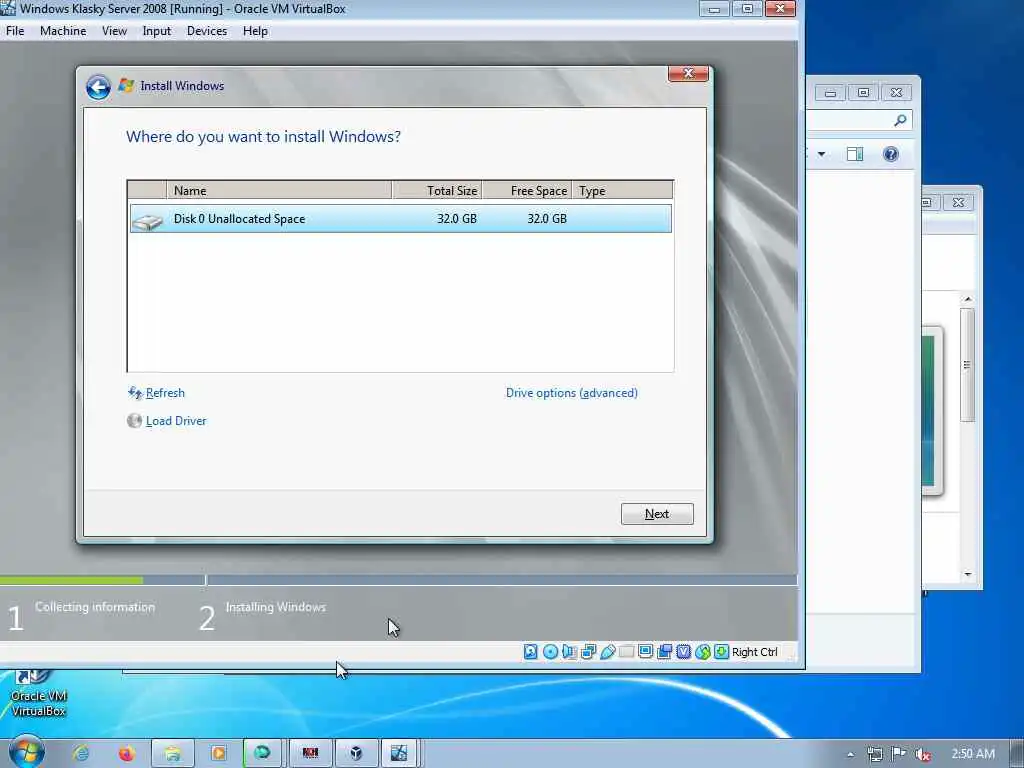Sort by the Name column header

click(x=279, y=191)
